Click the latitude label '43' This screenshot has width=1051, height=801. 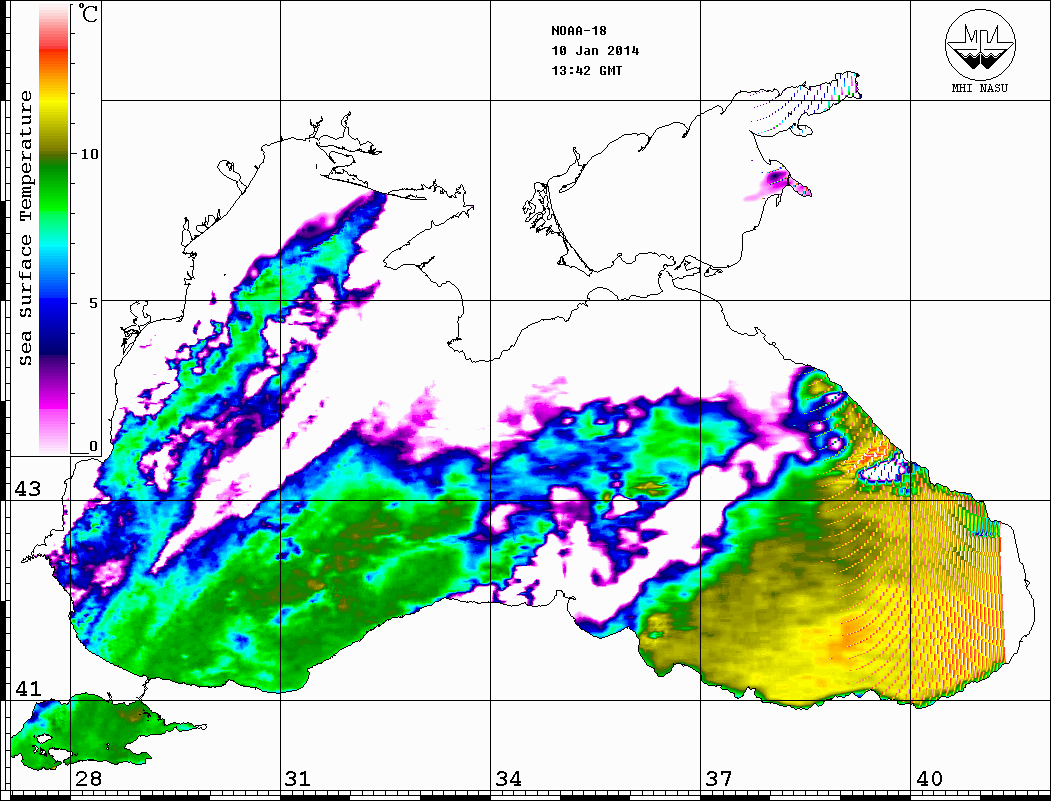[28, 489]
